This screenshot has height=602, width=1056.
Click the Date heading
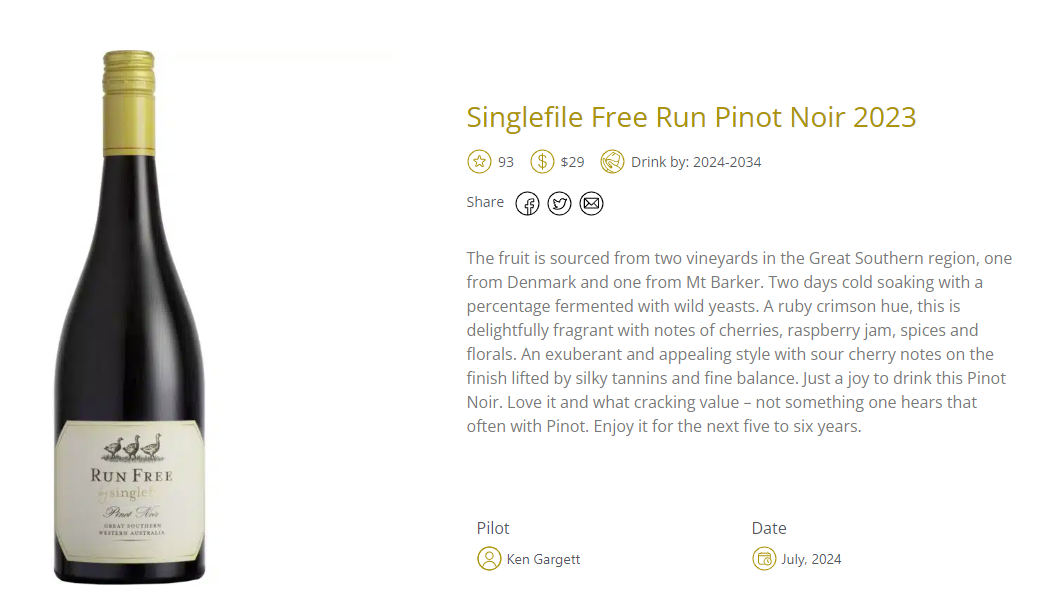tap(769, 528)
